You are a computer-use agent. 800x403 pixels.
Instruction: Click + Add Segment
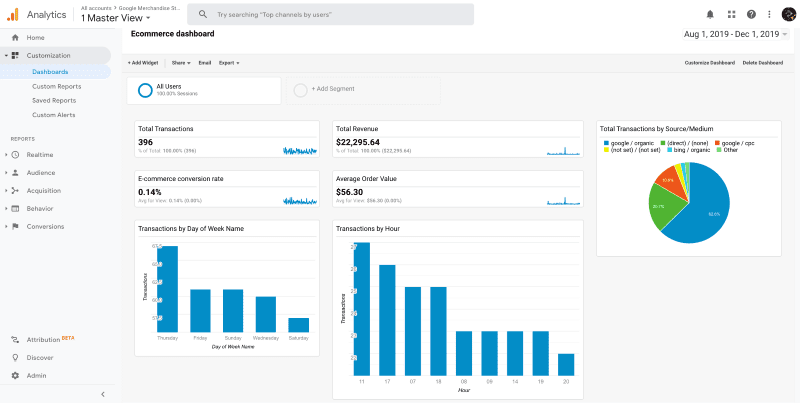point(333,88)
